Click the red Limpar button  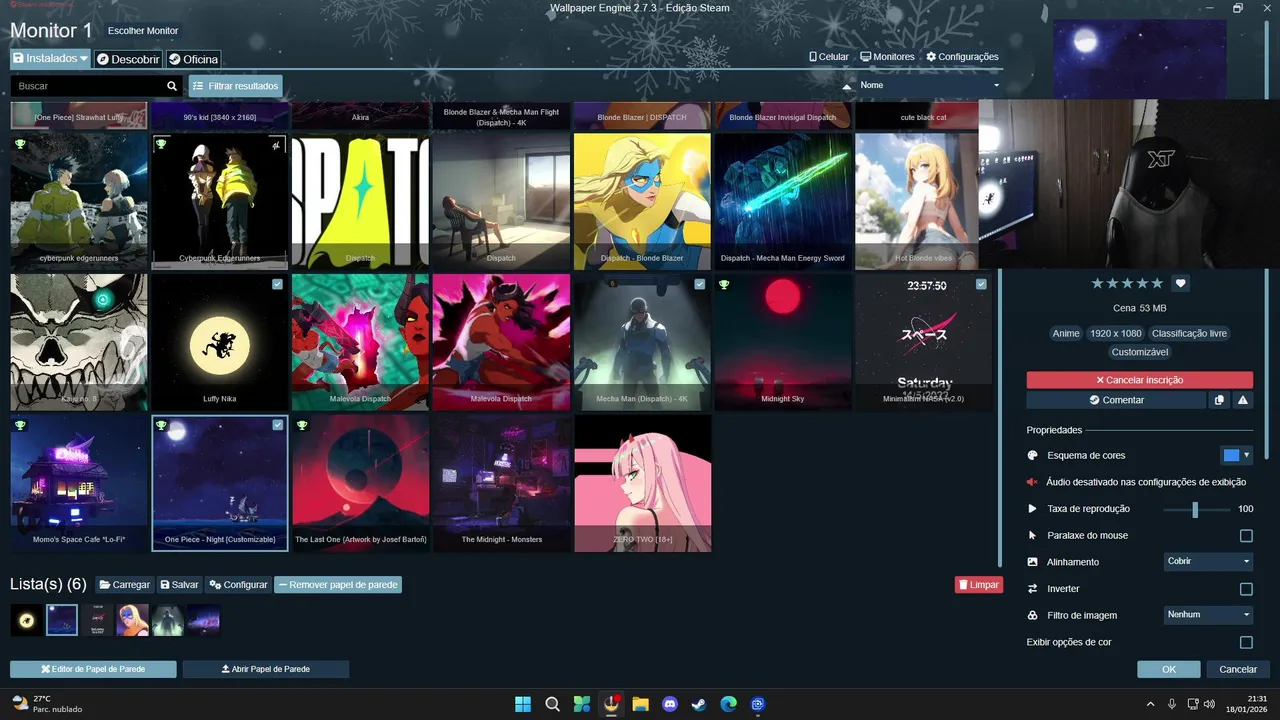(979, 585)
